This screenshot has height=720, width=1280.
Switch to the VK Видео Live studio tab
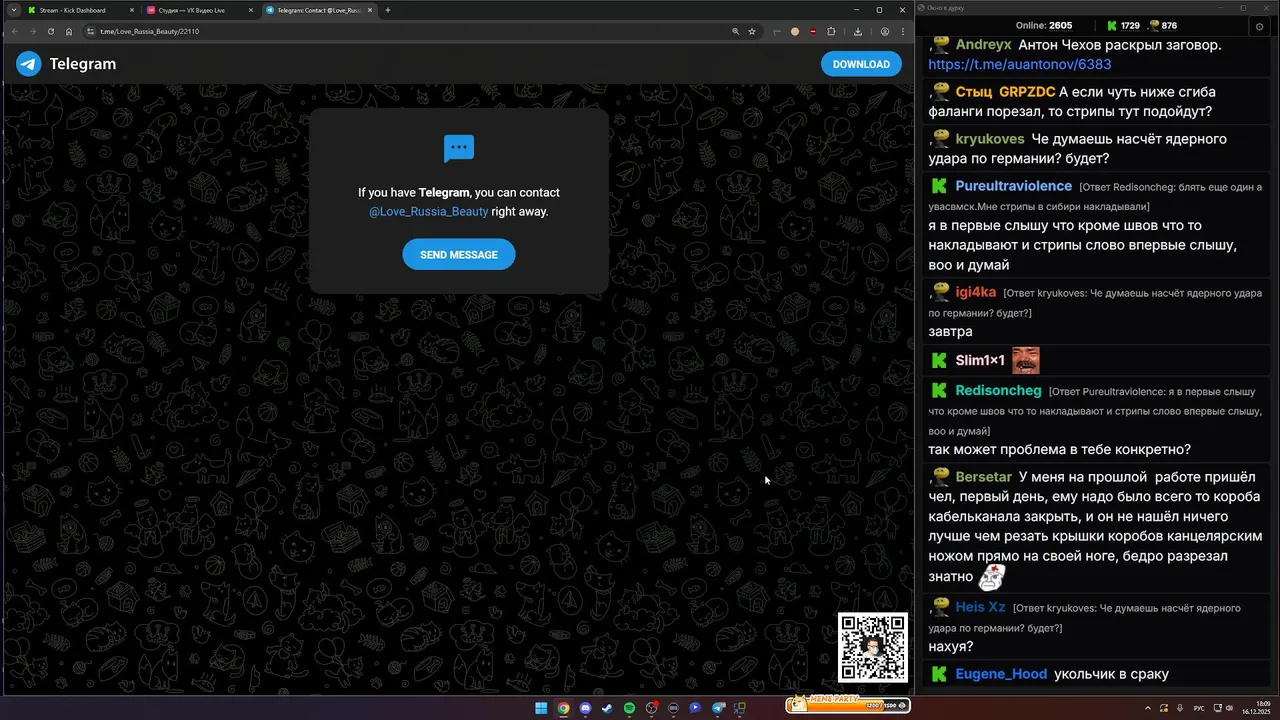point(197,10)
